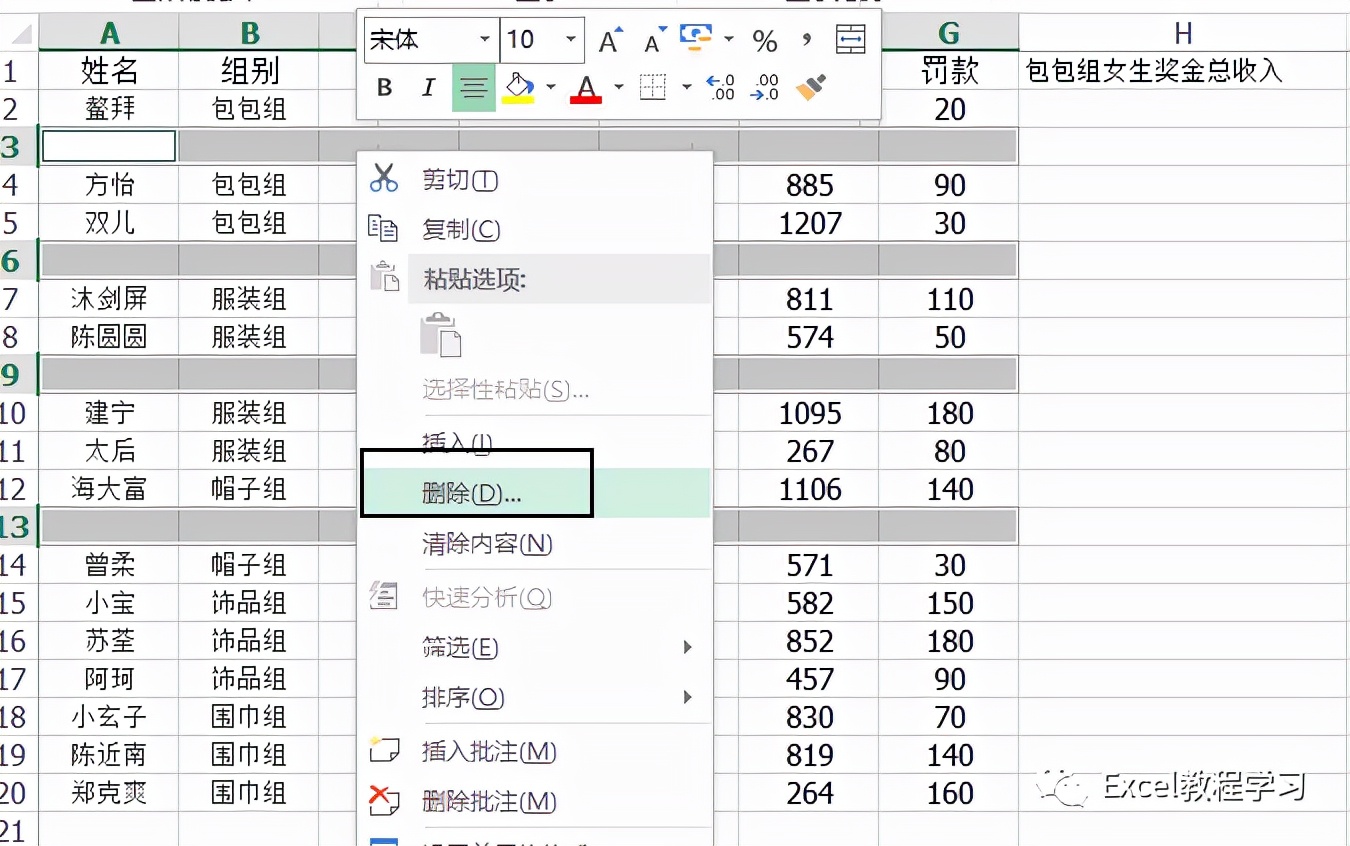Select the name cell 海大富
The width and height of the screenshot is (1350, 846).
(x=109, y=489)
